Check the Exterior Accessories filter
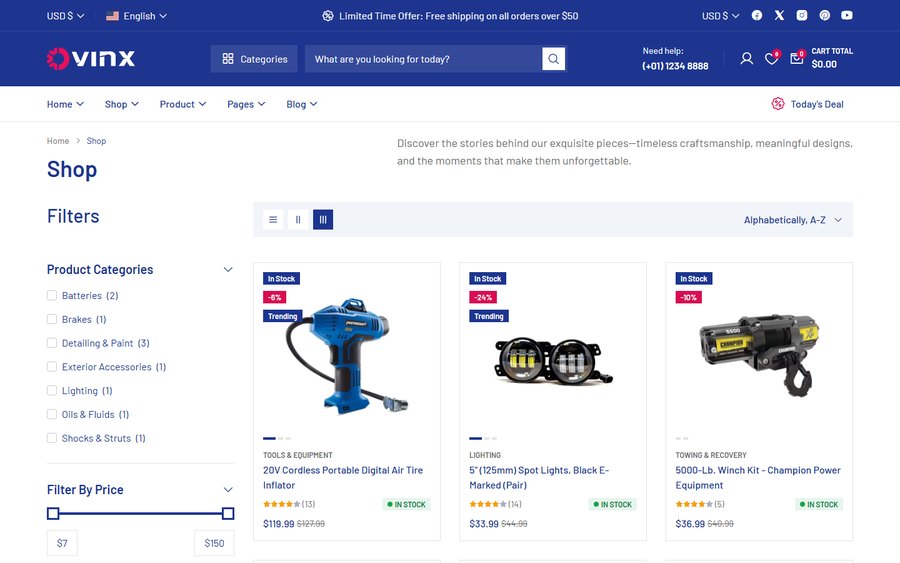 pyautogui.click(x=52, y=367)
